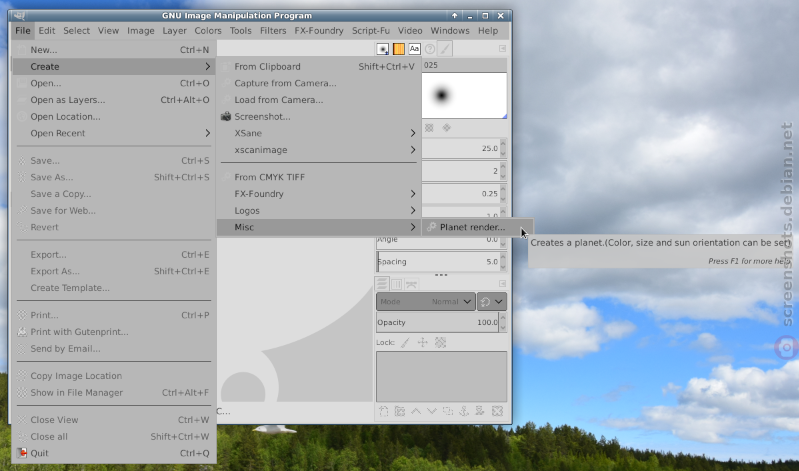Open the mode reset icon dropdown next to Mode
799x471 pixels.
tap(492, 302)
